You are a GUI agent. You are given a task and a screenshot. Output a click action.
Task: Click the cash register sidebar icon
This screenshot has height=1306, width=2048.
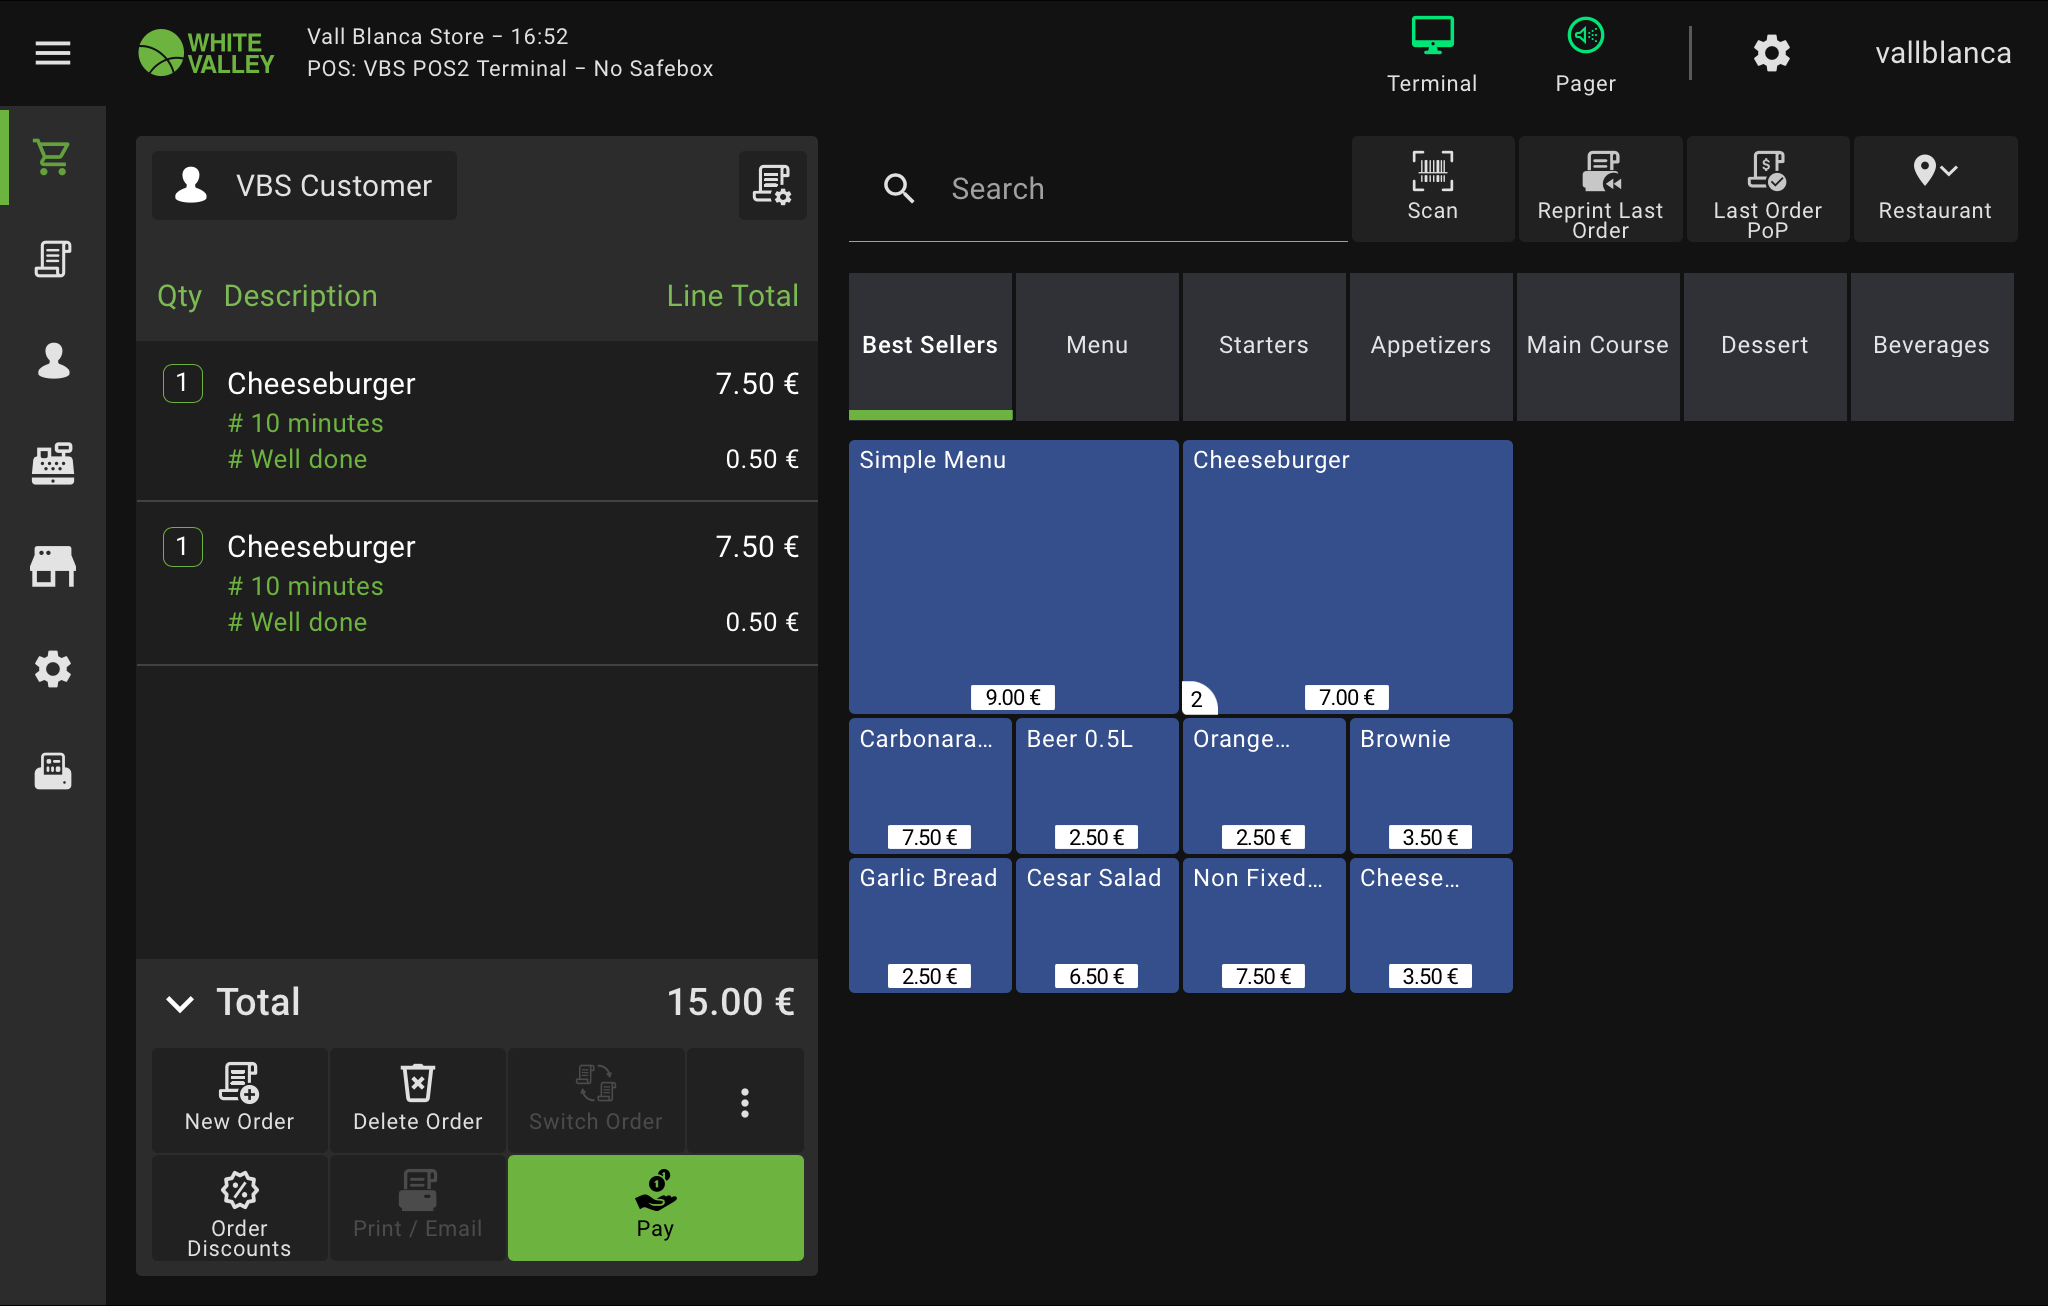(x=53, y=464)
